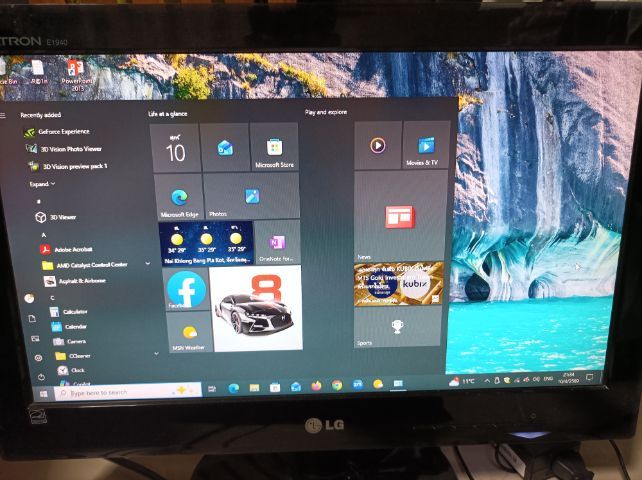Open the Photos tile
The image size is (642, 480).
pos(251,196)
